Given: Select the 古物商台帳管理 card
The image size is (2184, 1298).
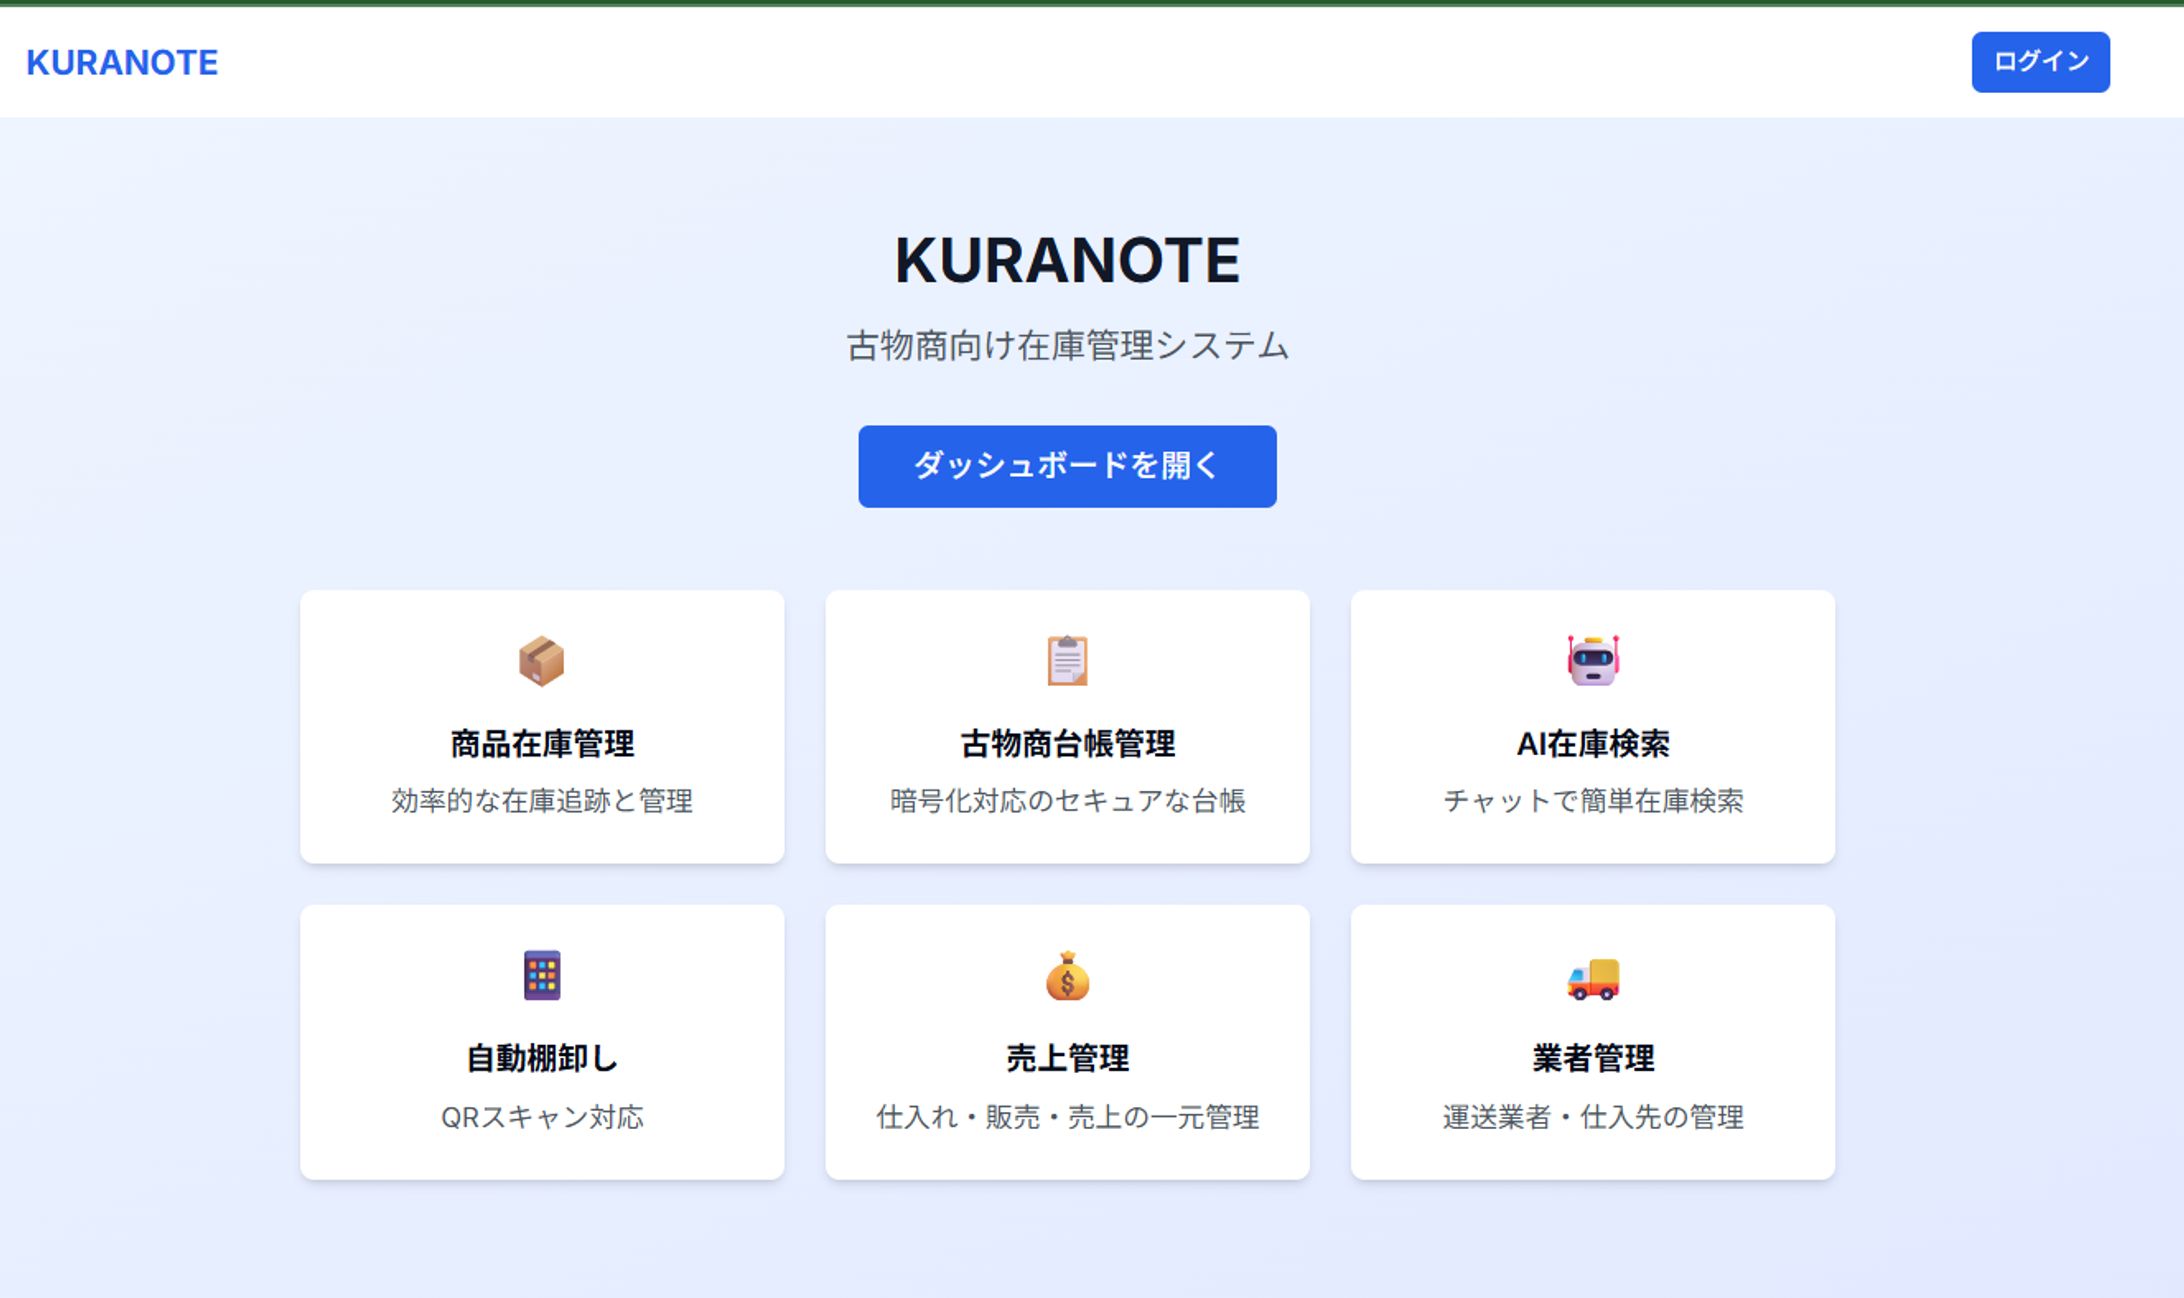Looking at the screenshot, I should click(1066, 726).
